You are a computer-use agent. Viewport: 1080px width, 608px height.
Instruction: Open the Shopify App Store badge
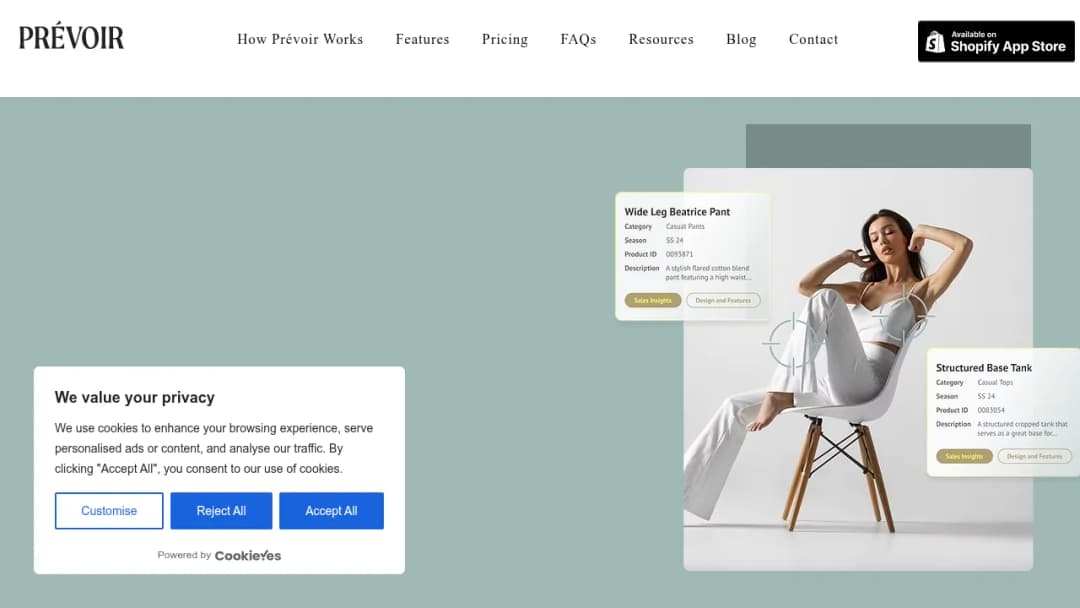[996, 41]
